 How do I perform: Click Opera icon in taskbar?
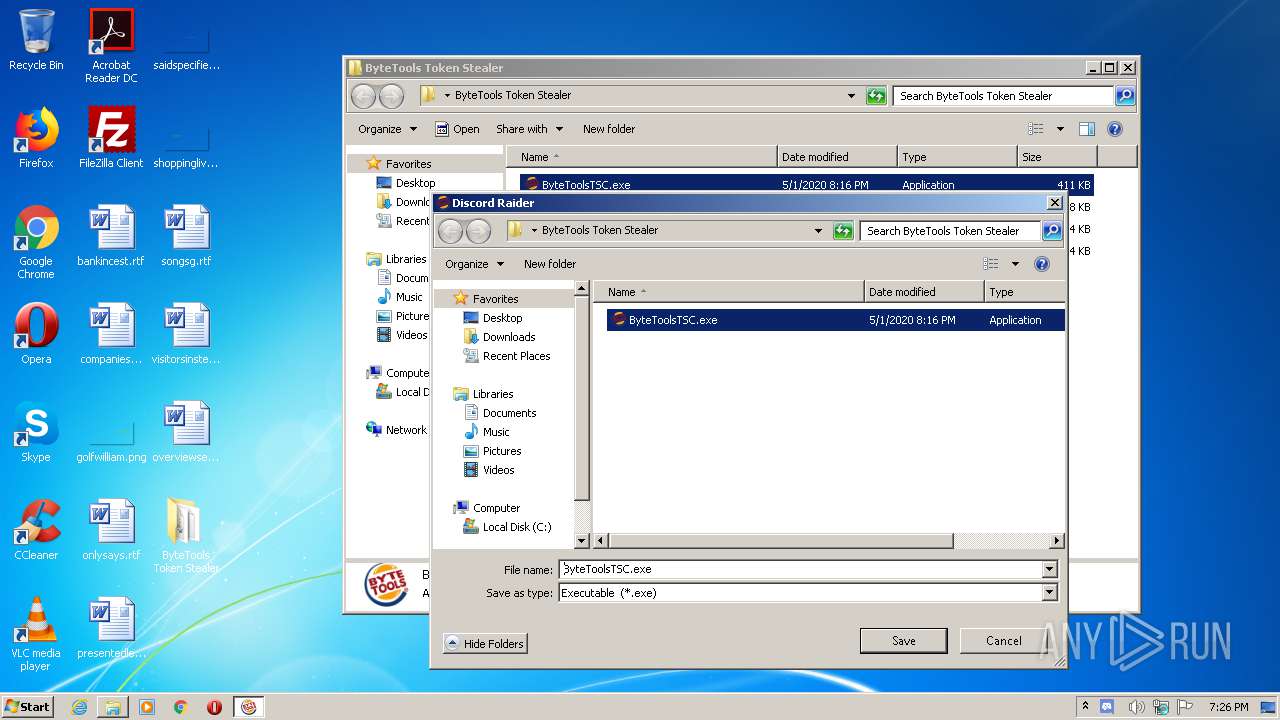click(214, 707)
